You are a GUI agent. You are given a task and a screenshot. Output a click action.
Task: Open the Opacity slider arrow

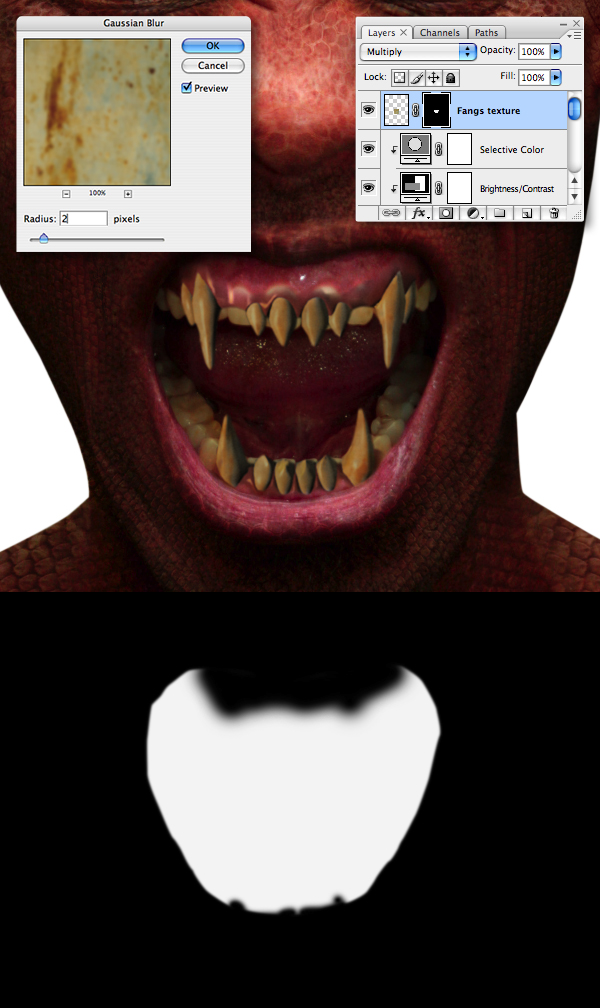pos(556,51)
